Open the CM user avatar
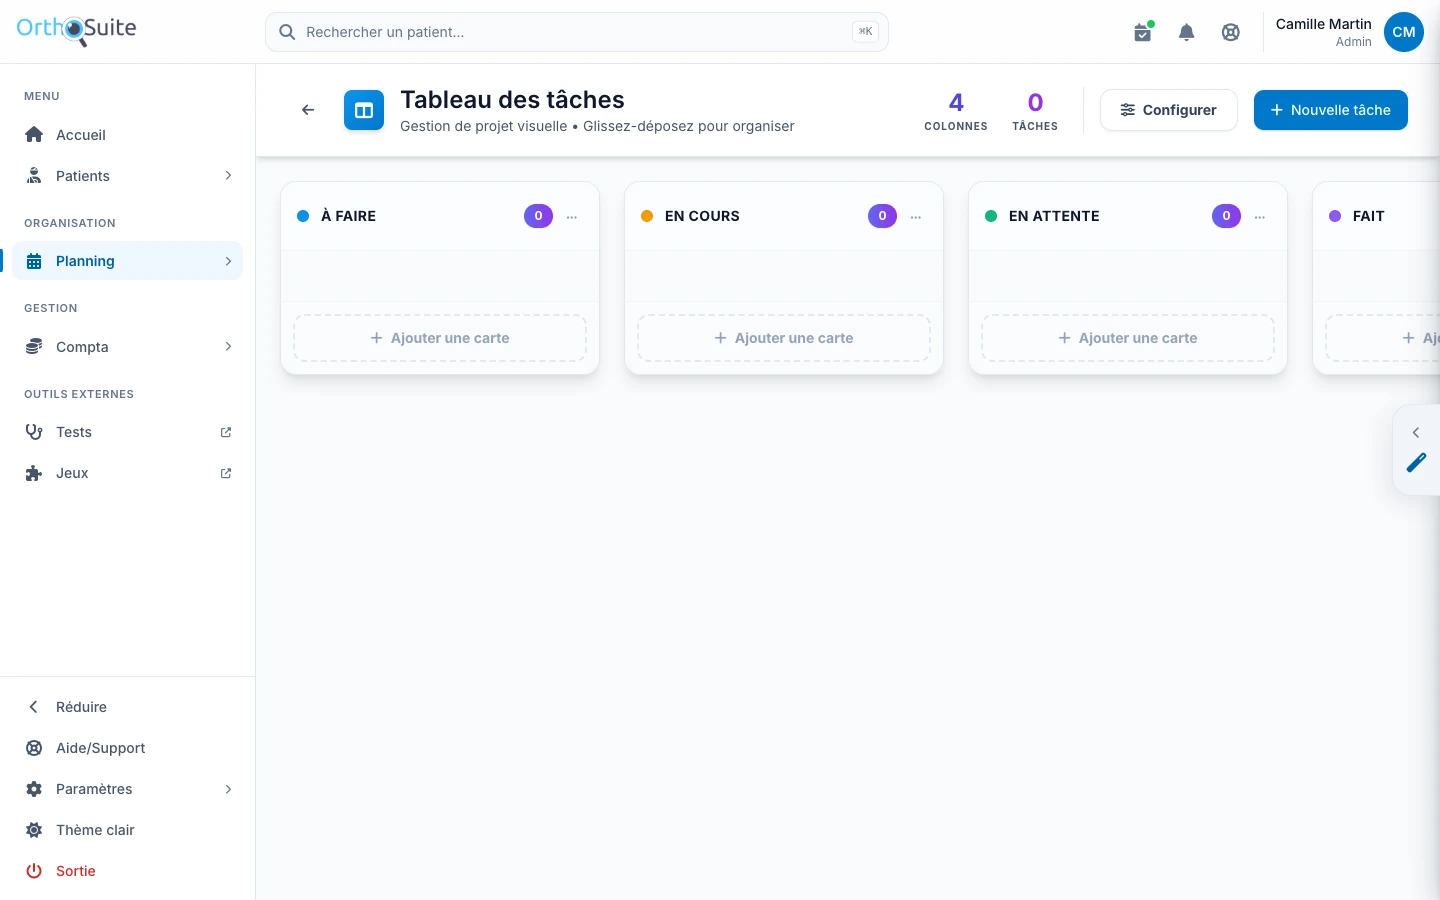 coord(1404,32)
